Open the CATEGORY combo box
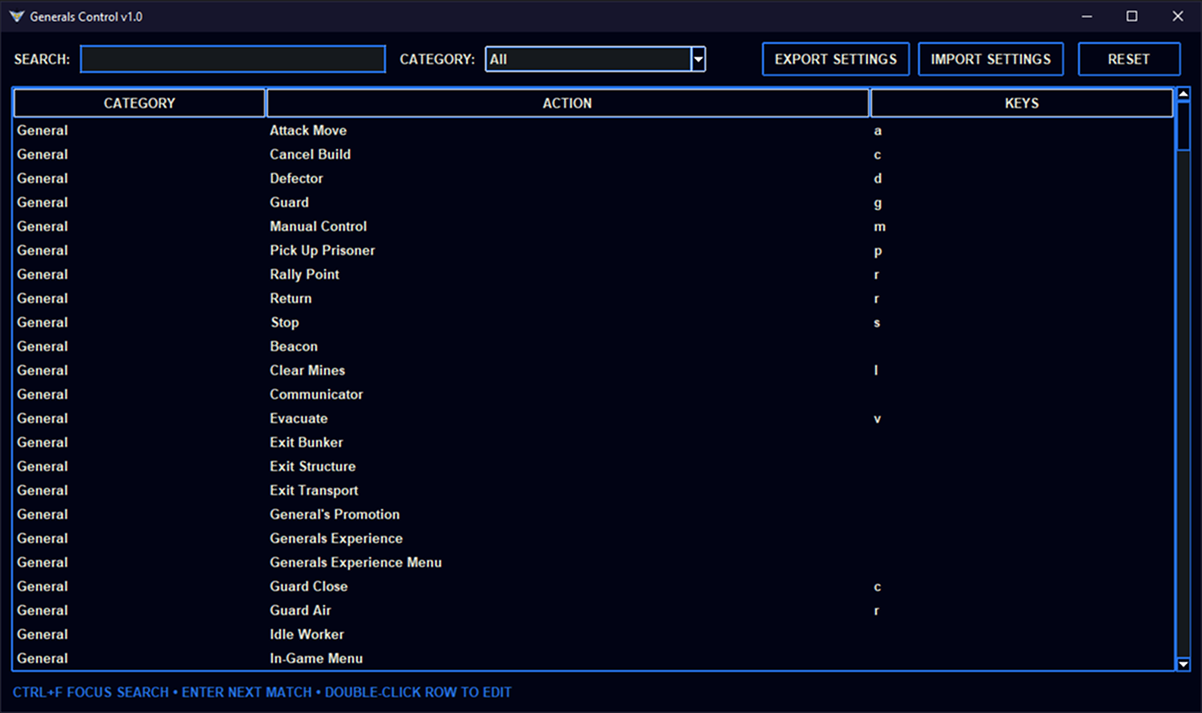 tap(595, 59)
